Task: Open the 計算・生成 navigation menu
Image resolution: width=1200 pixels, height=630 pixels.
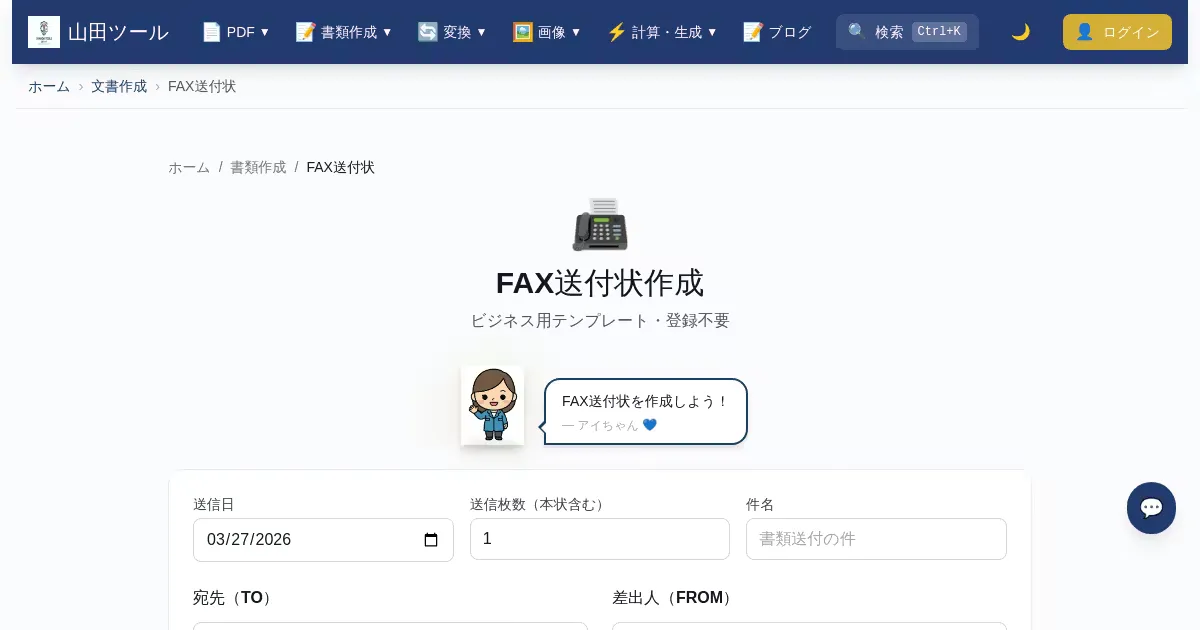Action: [x=662, y=32]
